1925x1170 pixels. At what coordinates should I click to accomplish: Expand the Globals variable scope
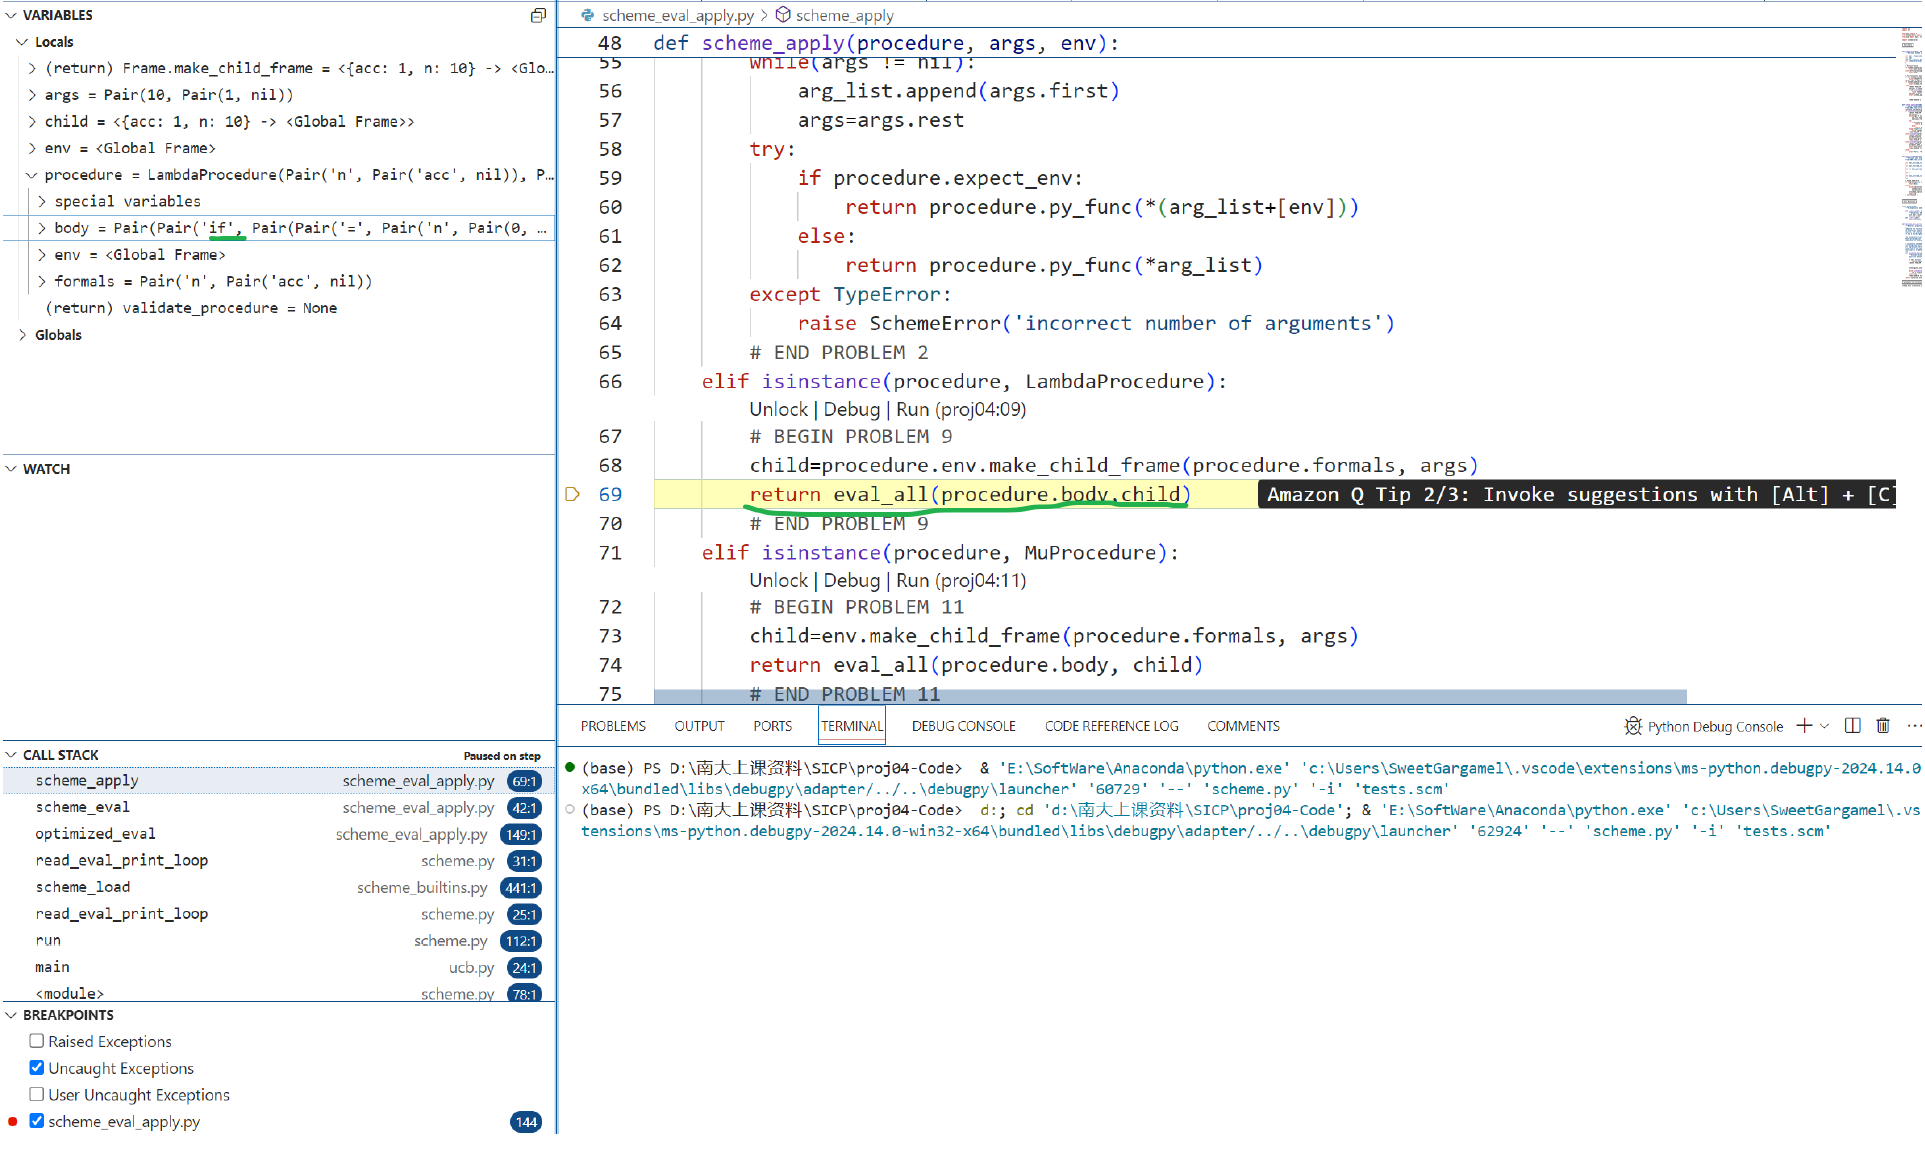click(x=22, y=335)
